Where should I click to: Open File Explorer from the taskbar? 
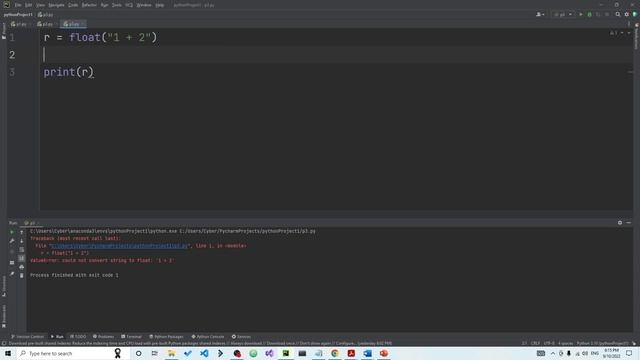[x=171, y=353]
